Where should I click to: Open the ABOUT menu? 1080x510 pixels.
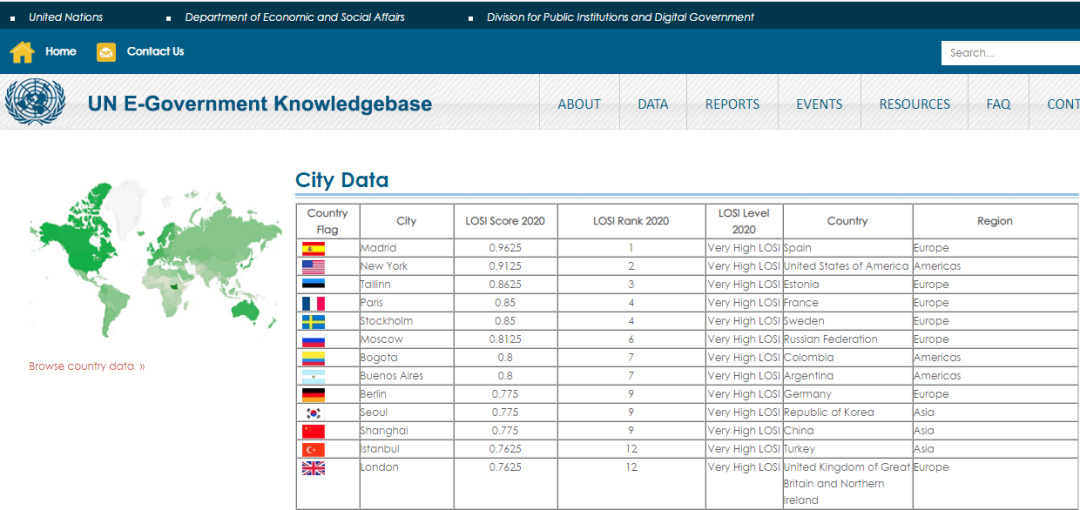579,104
